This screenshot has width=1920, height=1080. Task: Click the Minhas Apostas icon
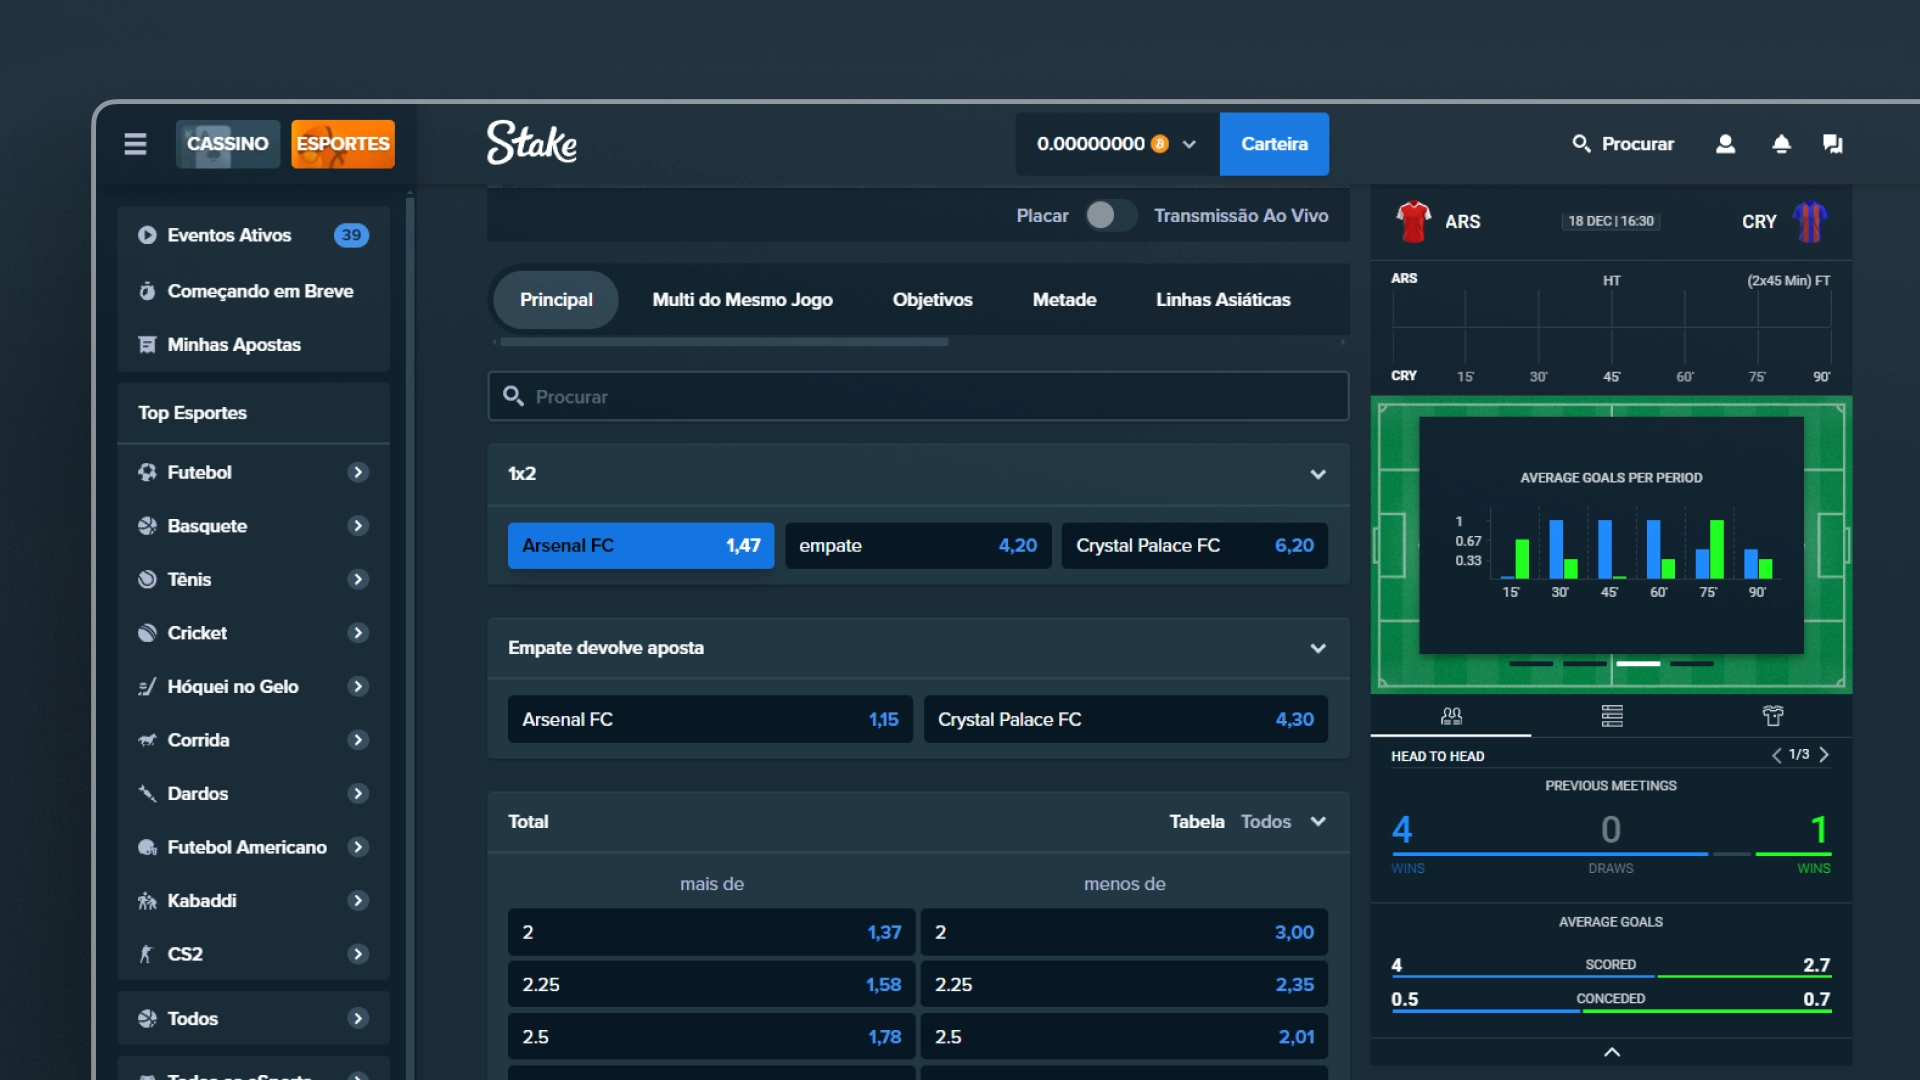147,345
